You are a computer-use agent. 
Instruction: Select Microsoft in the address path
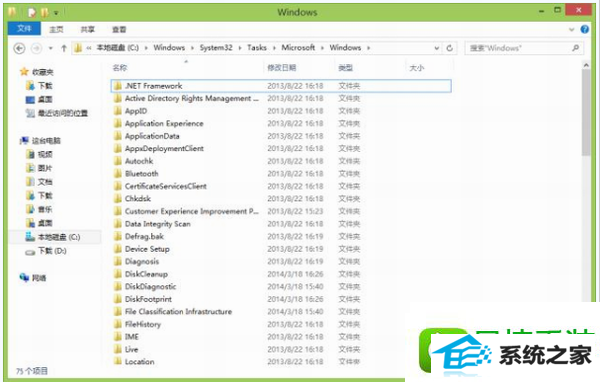tap(298, 48)
